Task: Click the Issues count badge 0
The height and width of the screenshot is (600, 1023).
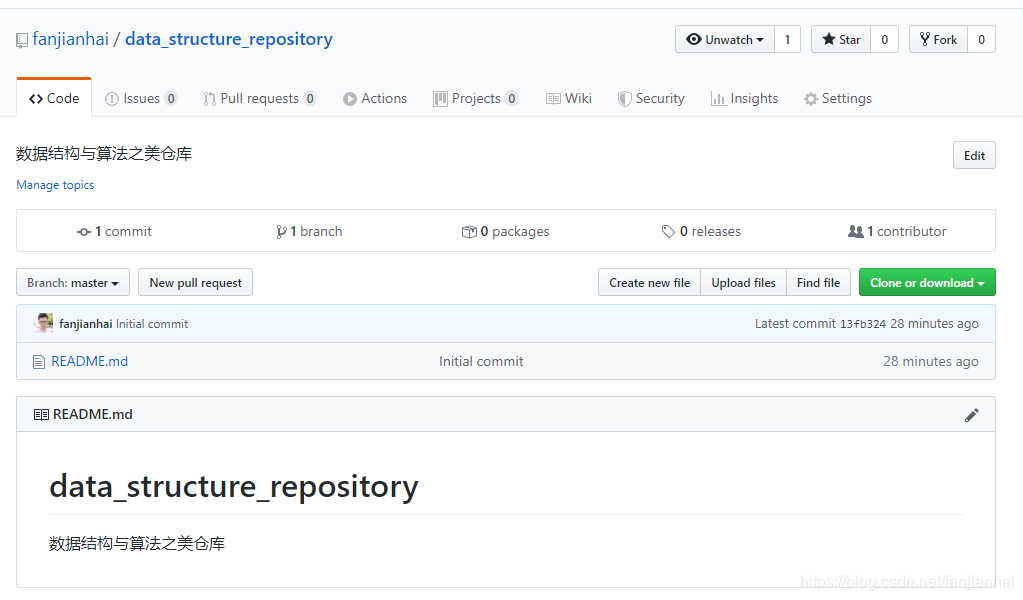Action: (x=171, y=98)
